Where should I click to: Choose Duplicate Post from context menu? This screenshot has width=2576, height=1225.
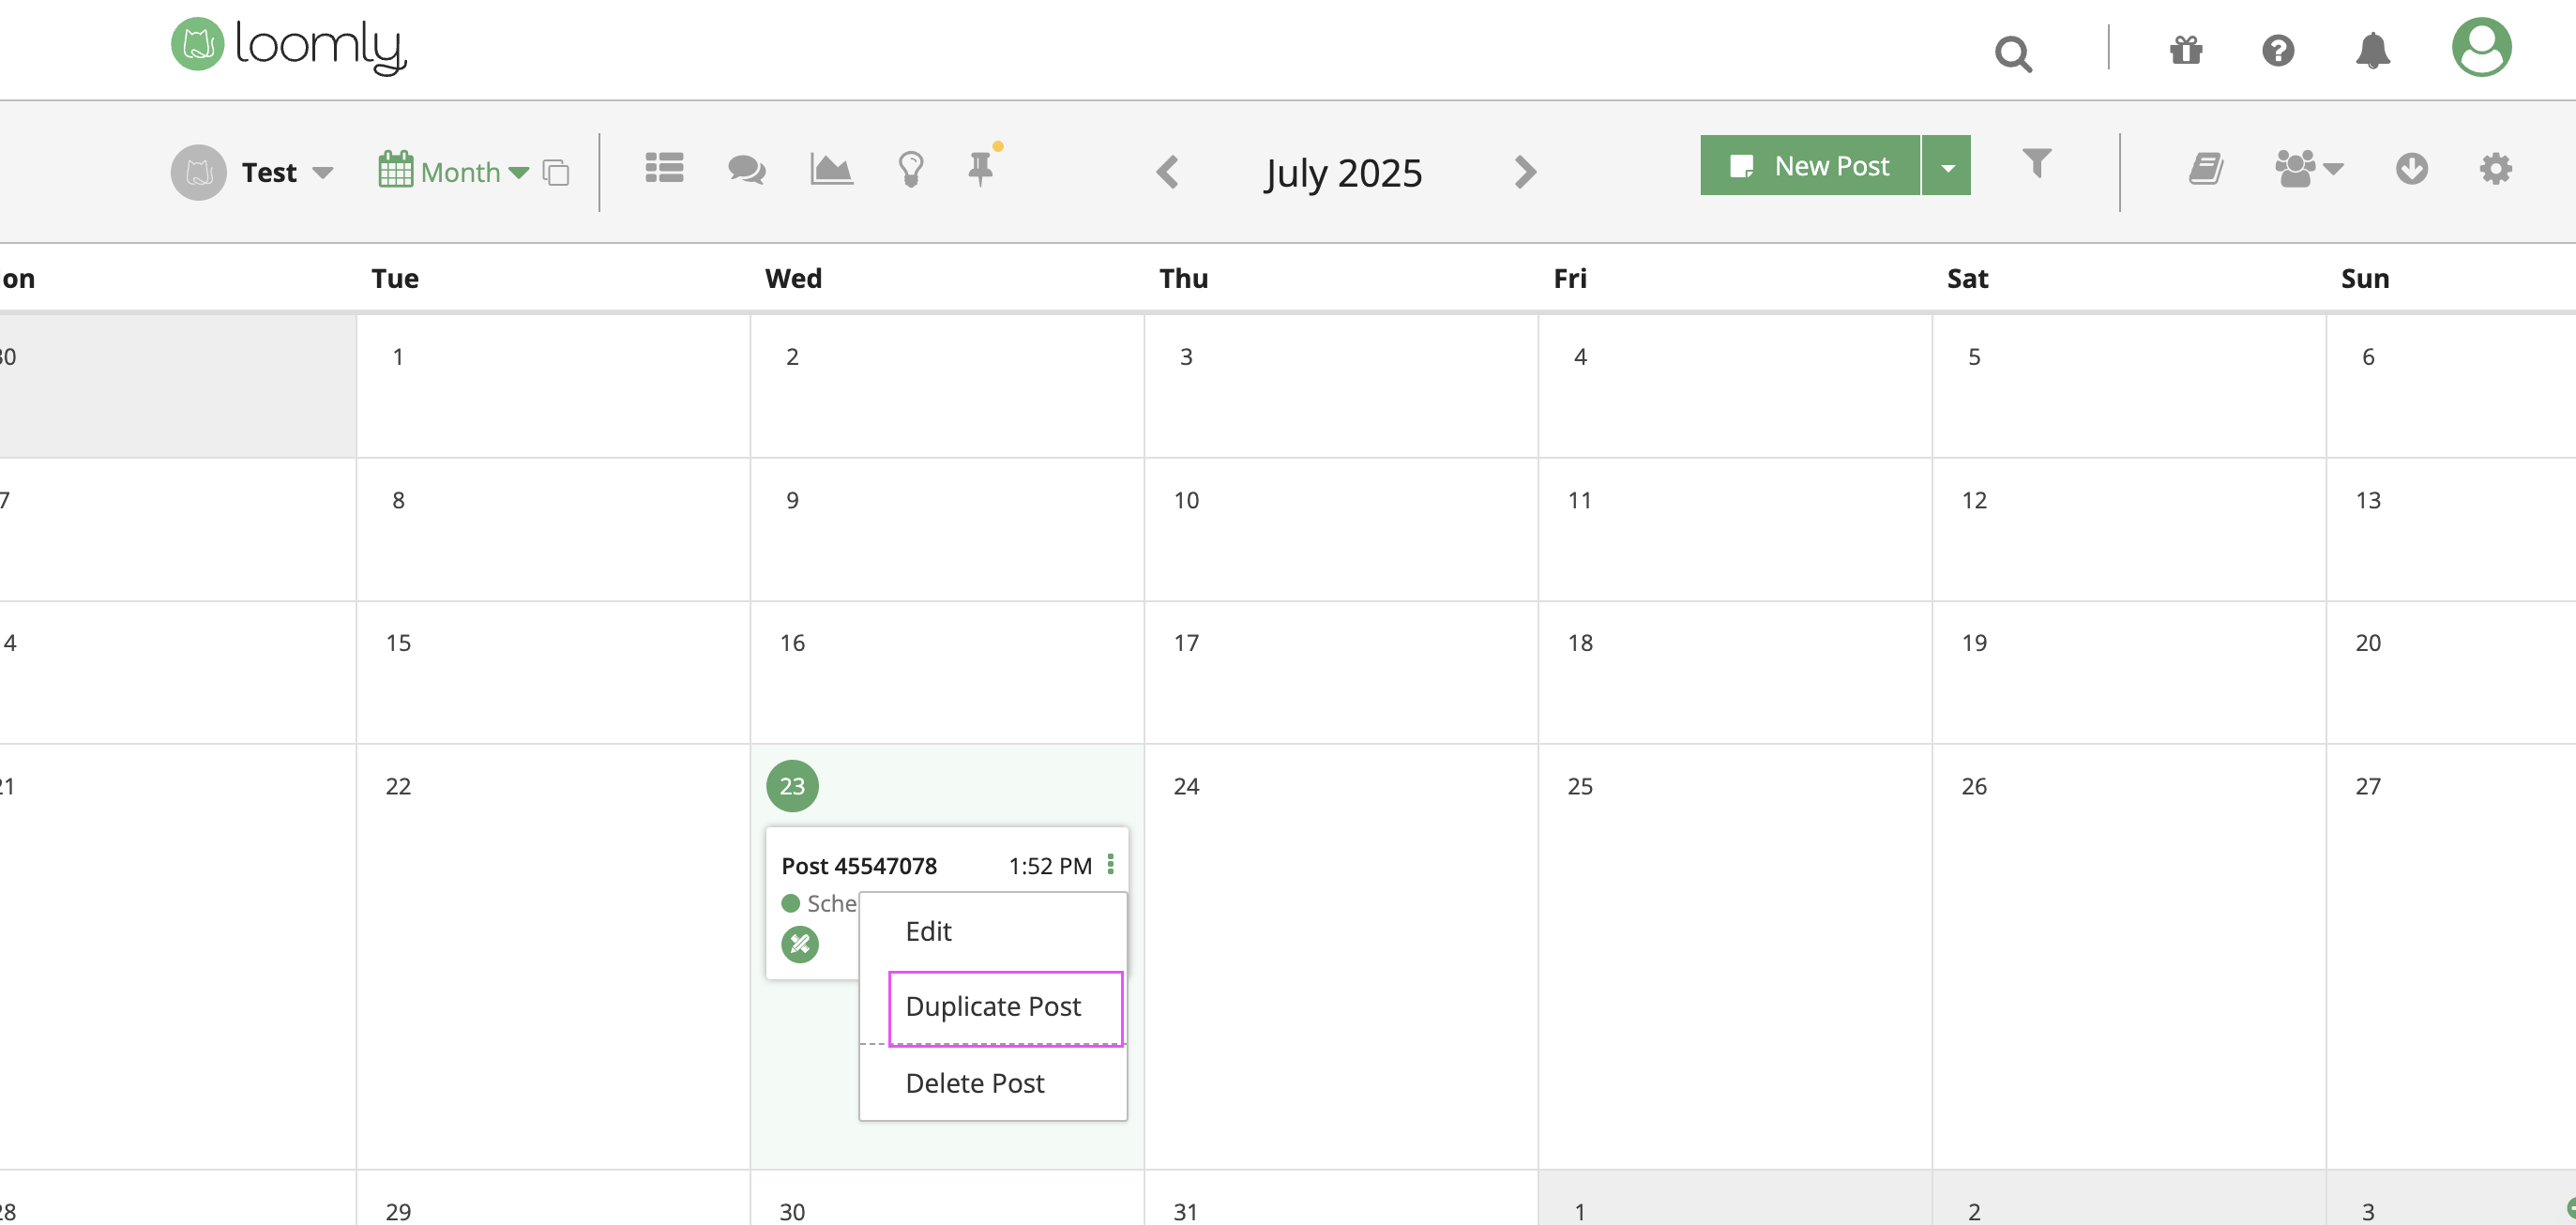[x=992, y=1006]
